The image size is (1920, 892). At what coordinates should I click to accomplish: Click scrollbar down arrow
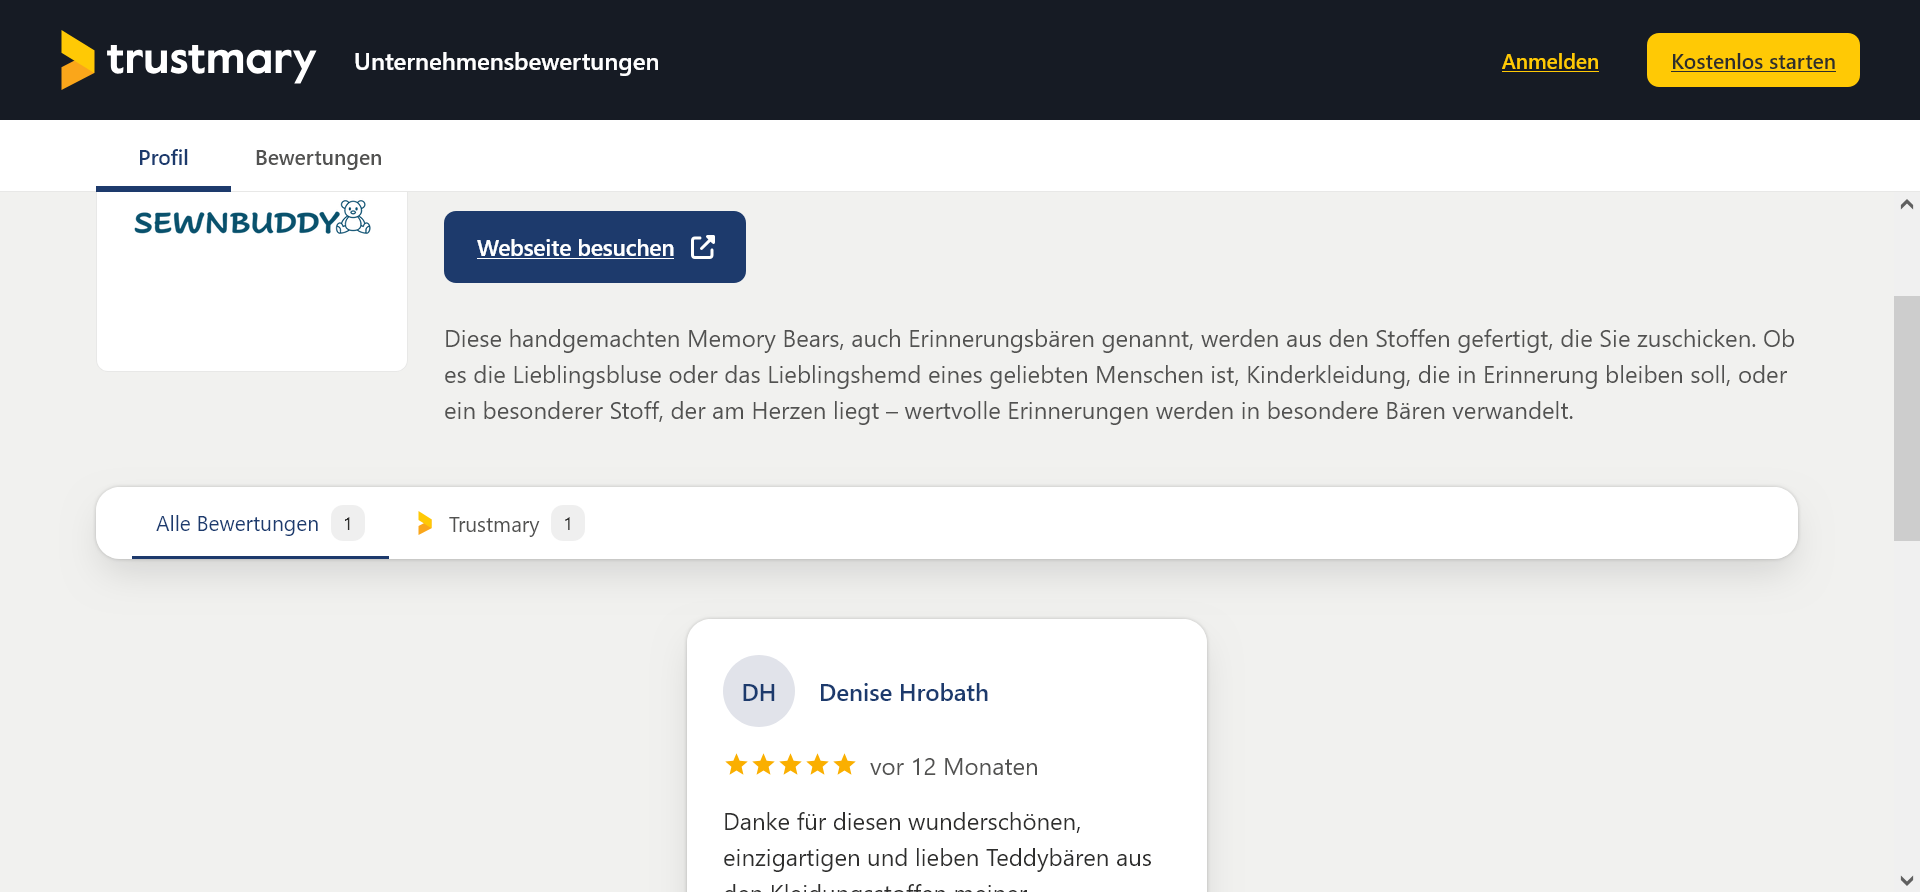coord(1906,880)
